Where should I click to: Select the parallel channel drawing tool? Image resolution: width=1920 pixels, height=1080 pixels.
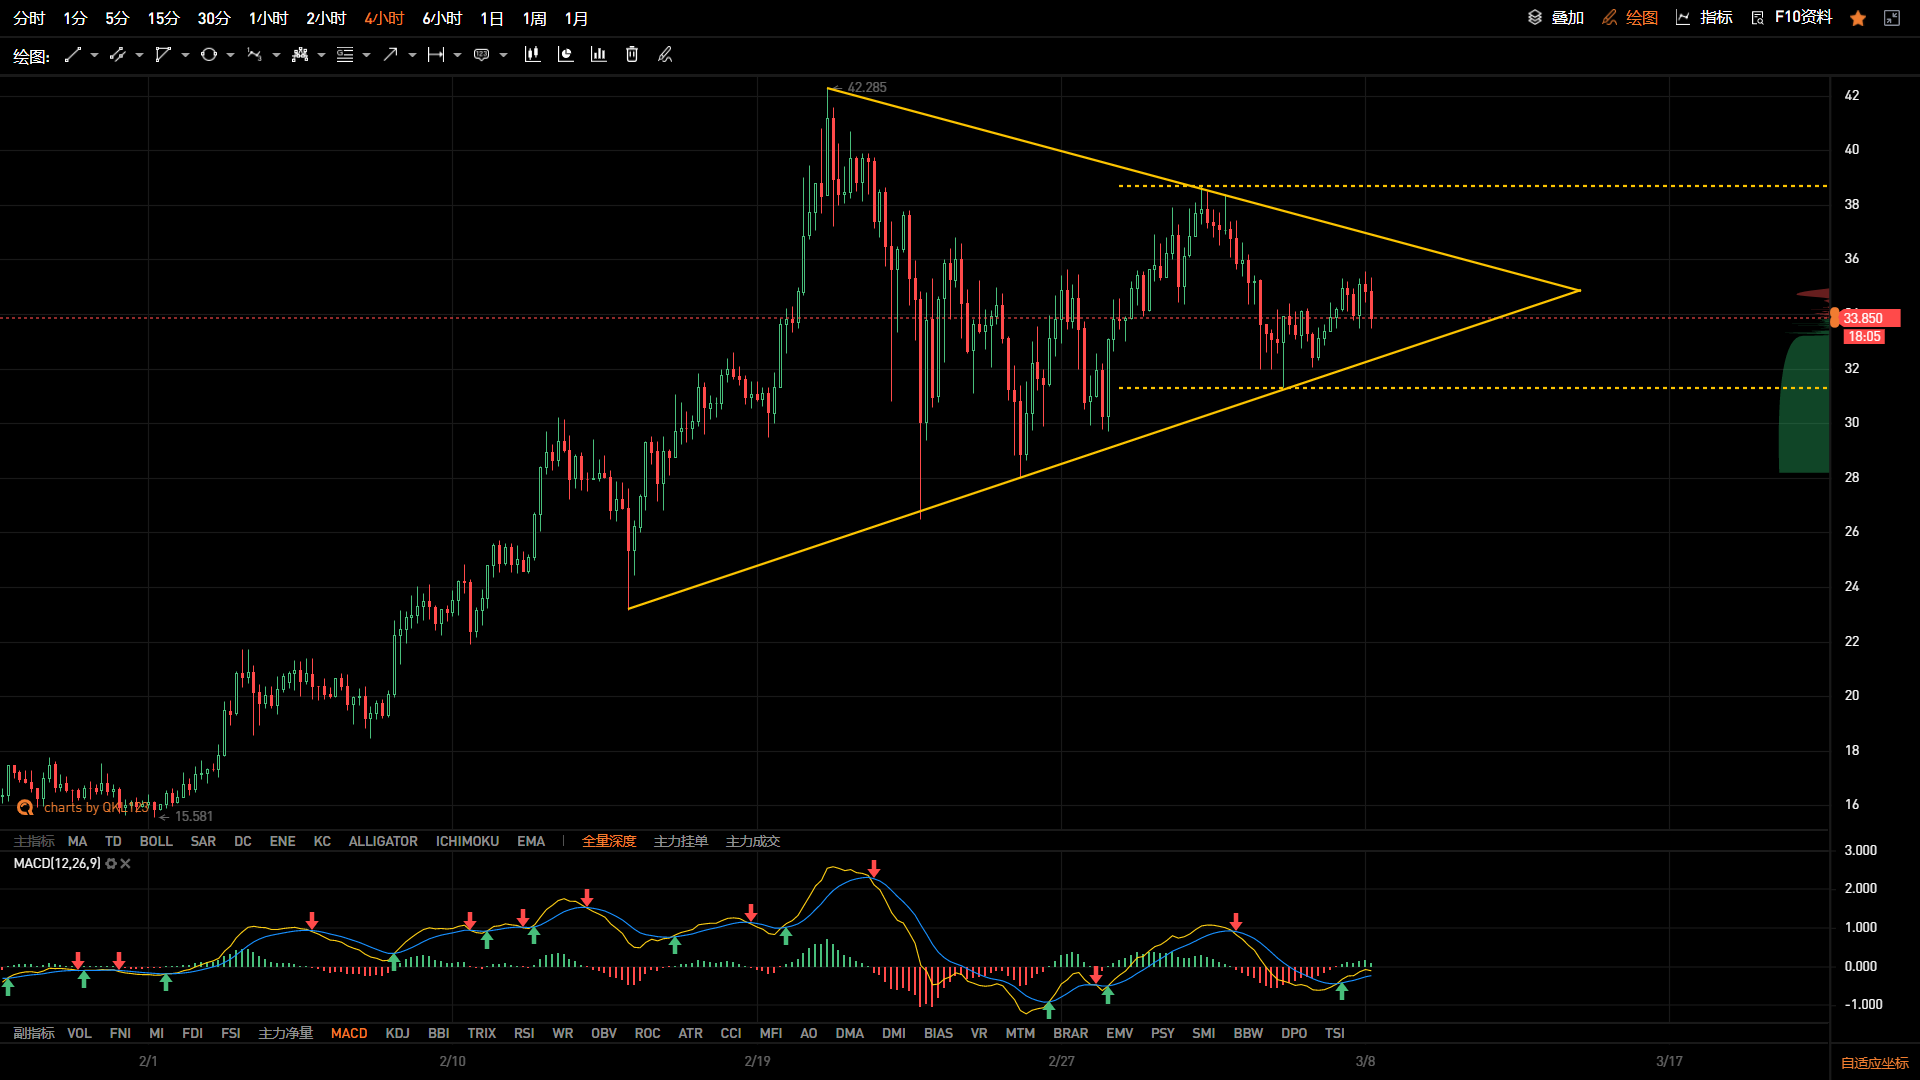[117, 55]
